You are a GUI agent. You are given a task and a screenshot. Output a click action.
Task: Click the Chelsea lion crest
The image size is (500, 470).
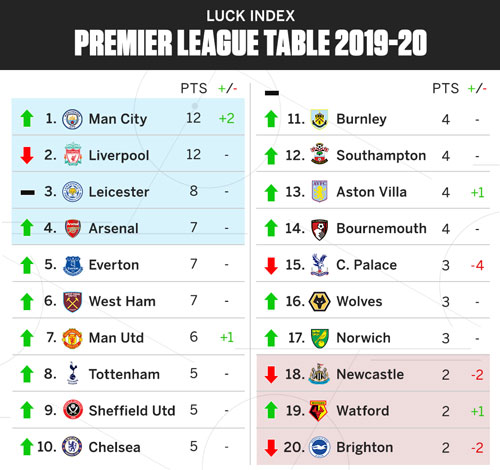point(72,446)
